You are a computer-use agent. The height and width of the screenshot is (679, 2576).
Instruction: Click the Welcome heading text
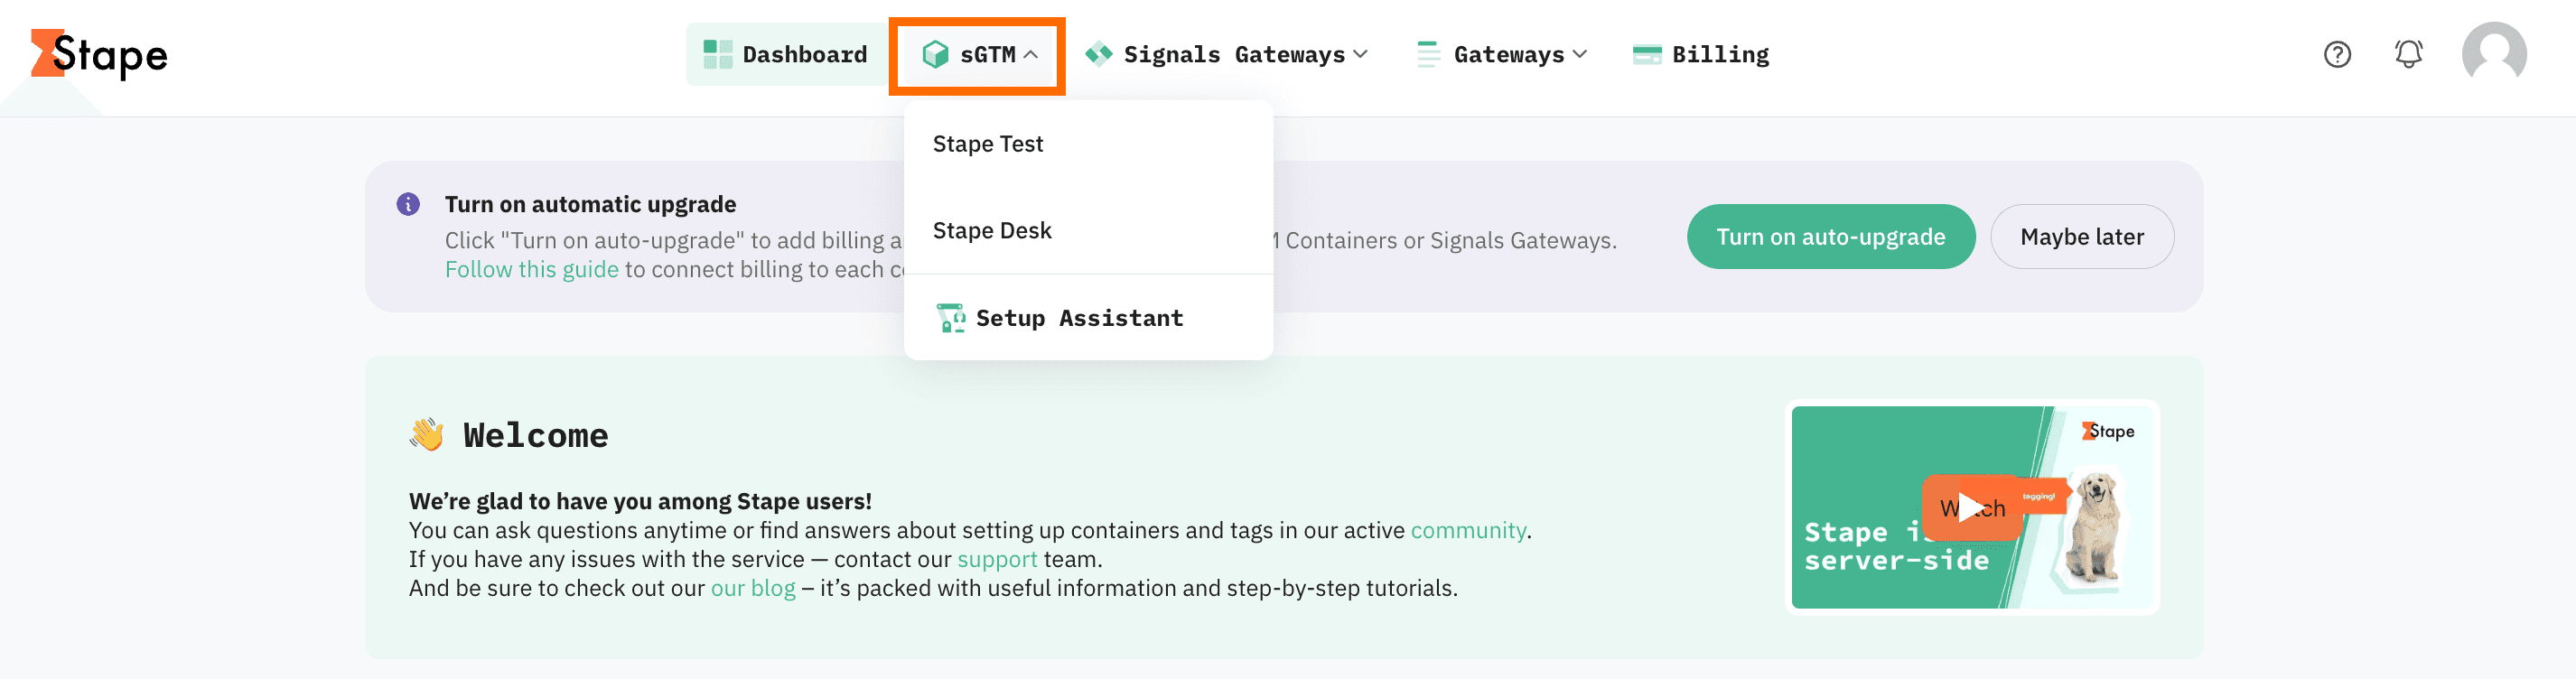point(535,436)
